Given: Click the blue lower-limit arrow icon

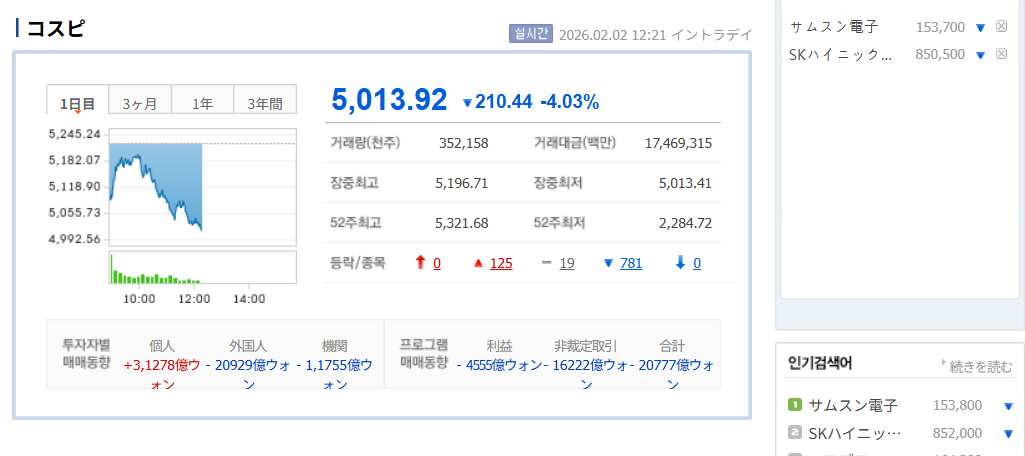Looking at the screenshot, I should pyautogui.click(x=680, y=263).
